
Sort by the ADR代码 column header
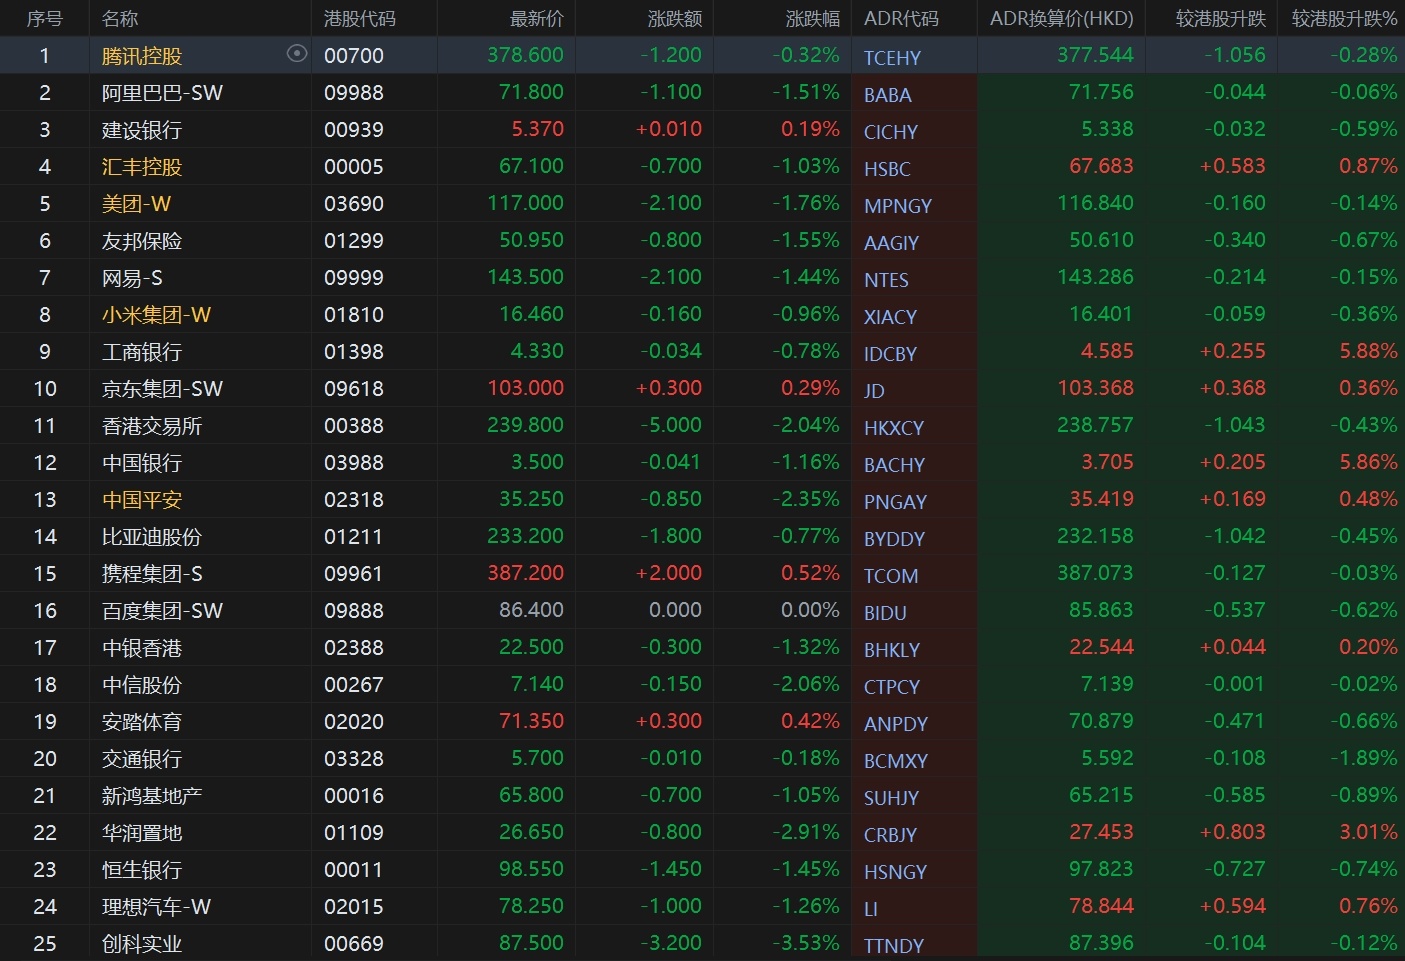[901, 18]
